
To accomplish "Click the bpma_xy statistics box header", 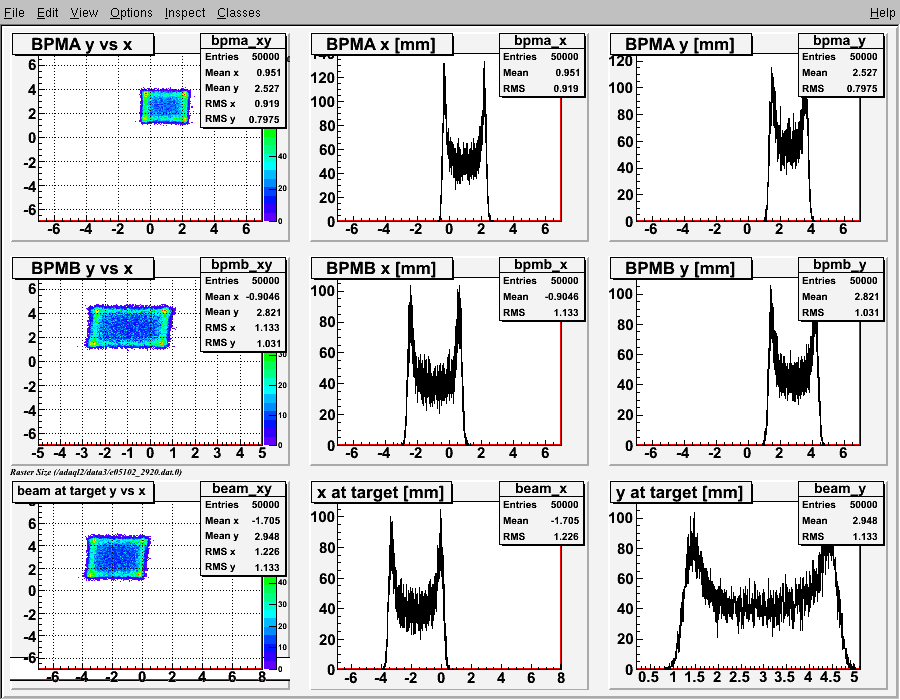I will (x=243, y=41).
